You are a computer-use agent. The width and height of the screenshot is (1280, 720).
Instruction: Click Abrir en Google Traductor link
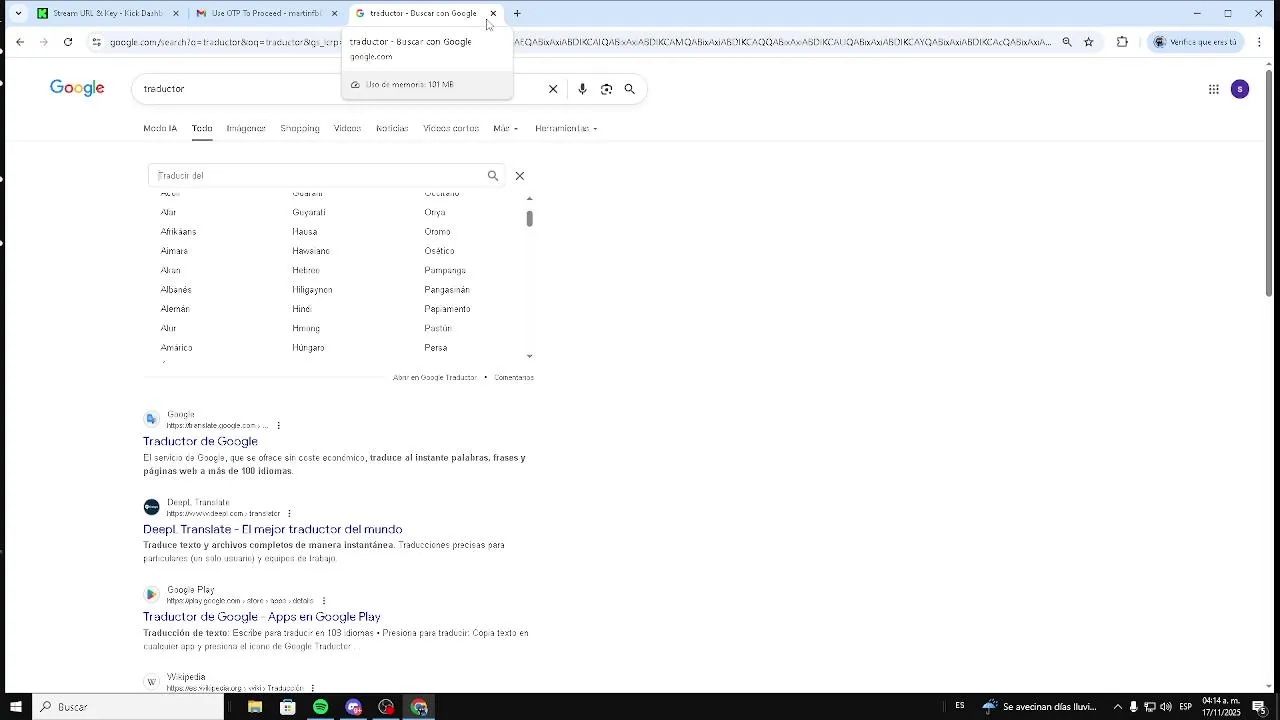pyautogui.click(x=435, y=378)
